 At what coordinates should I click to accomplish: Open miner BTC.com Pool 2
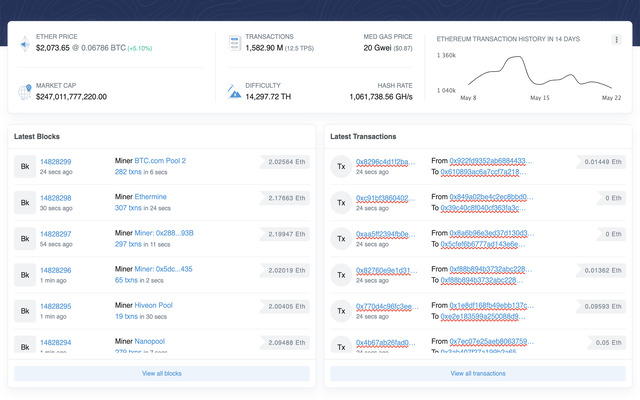pyautogui.click(x=160, y=161)
